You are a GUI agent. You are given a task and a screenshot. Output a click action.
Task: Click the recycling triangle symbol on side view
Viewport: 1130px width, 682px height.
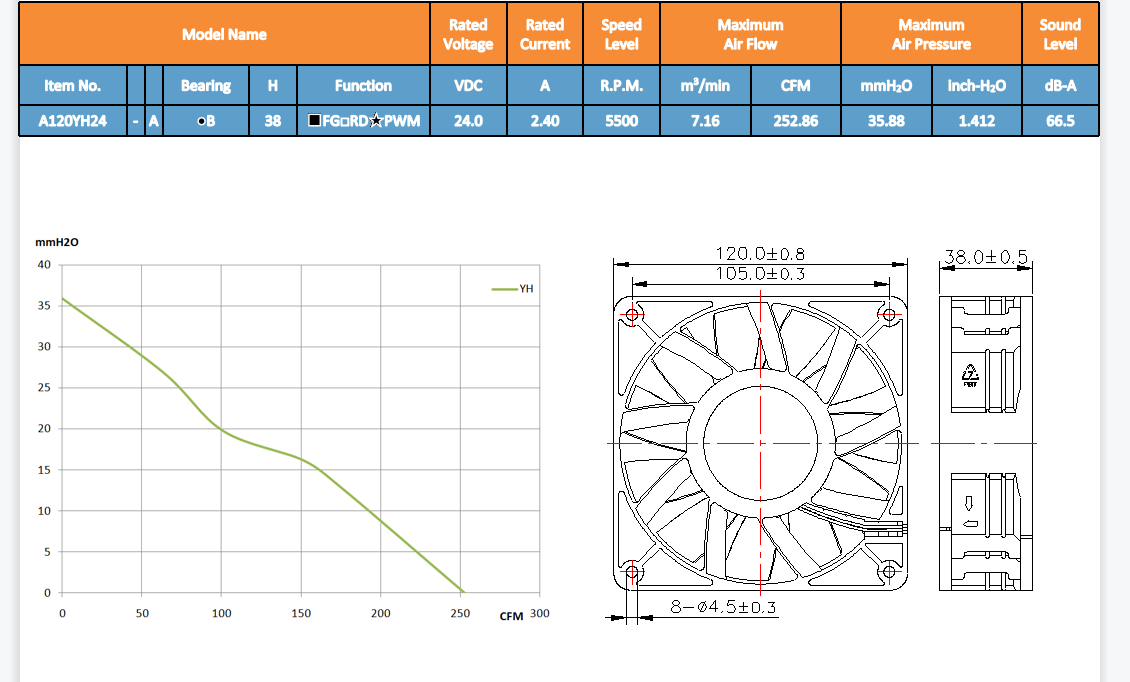(969, 372)
